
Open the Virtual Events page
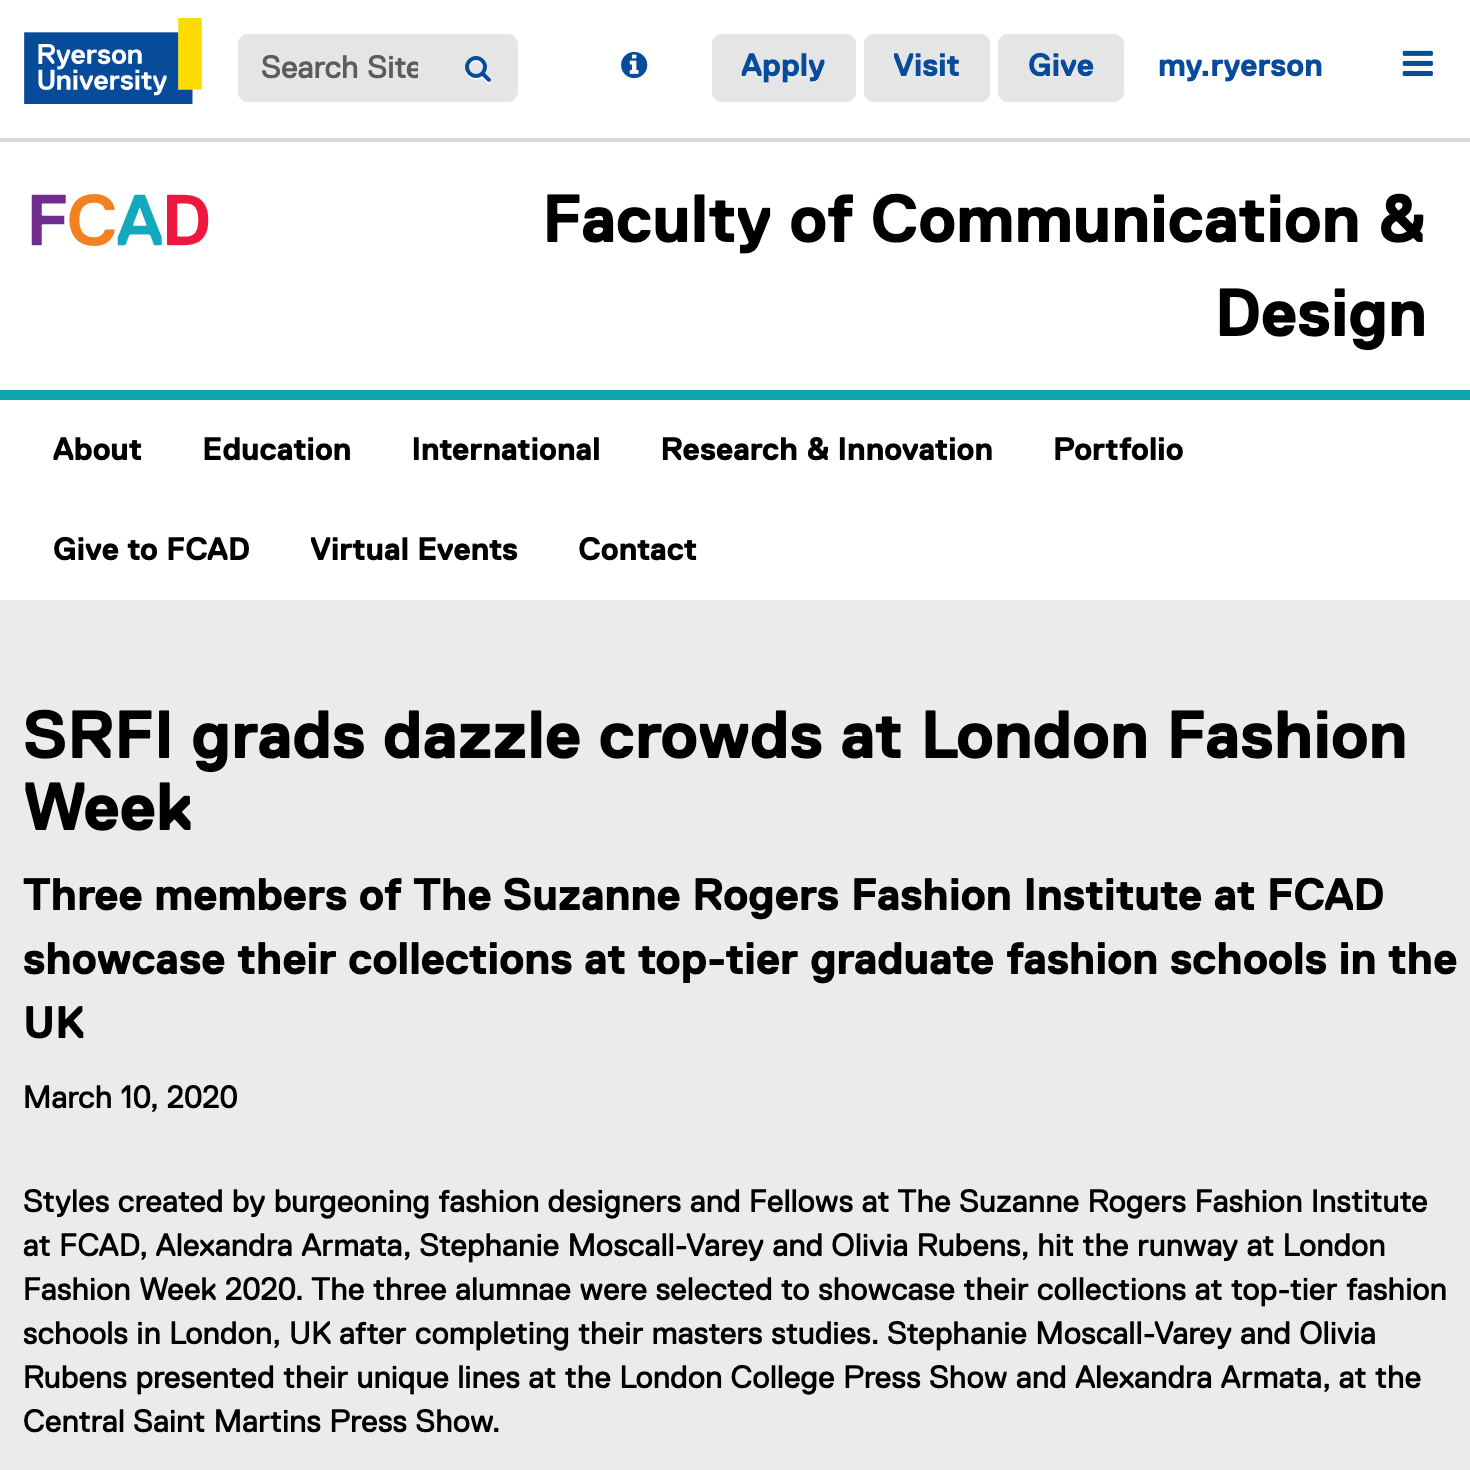click(413, 550)
